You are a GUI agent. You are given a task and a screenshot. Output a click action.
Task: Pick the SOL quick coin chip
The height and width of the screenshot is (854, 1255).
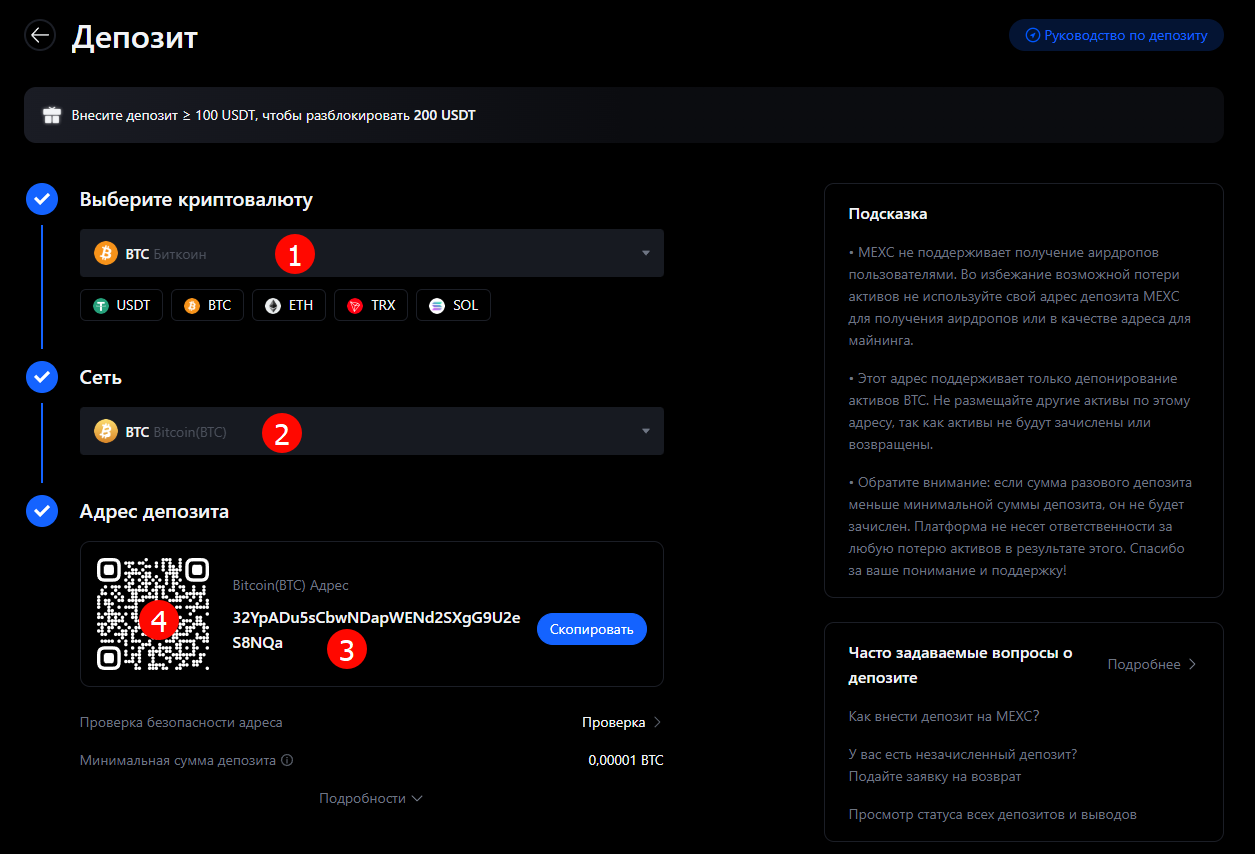[453, 305]
